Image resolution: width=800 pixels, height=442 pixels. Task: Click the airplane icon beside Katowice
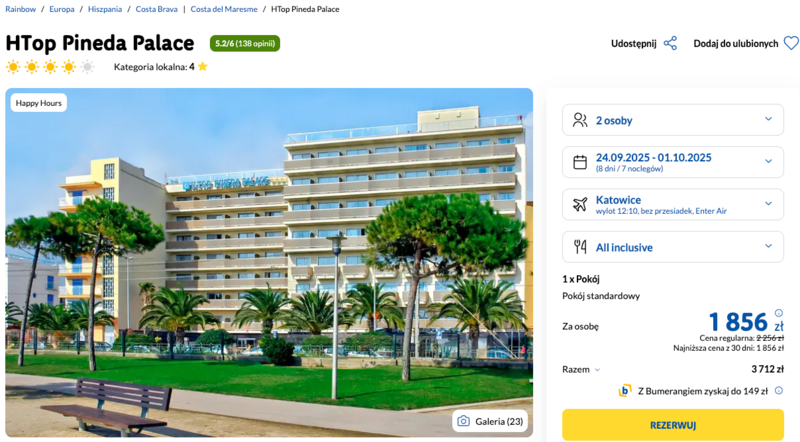pos(580,205)
